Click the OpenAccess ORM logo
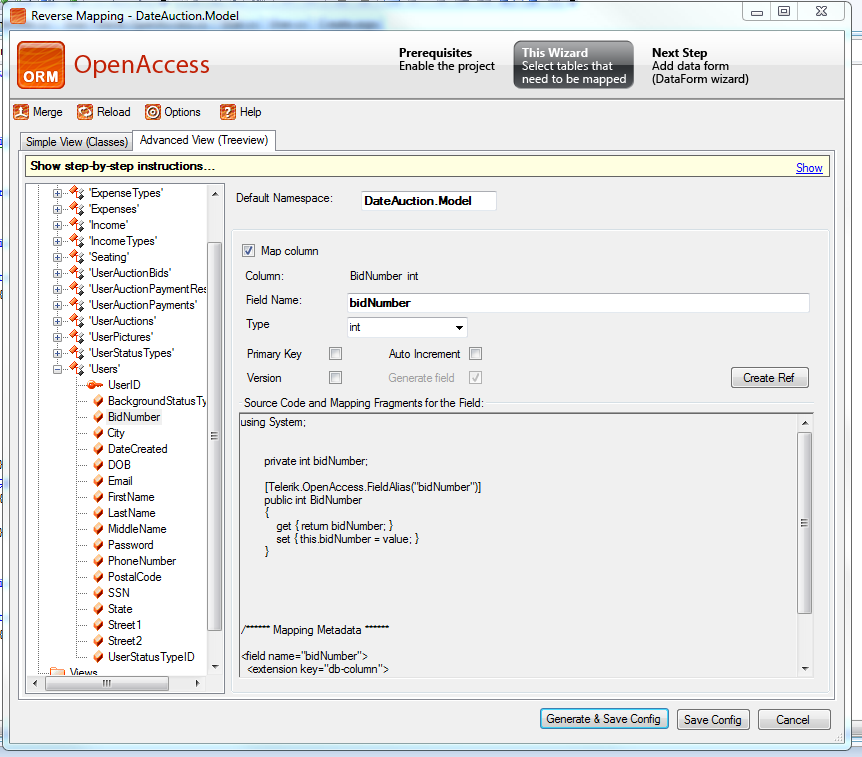 tap(41, 65)
